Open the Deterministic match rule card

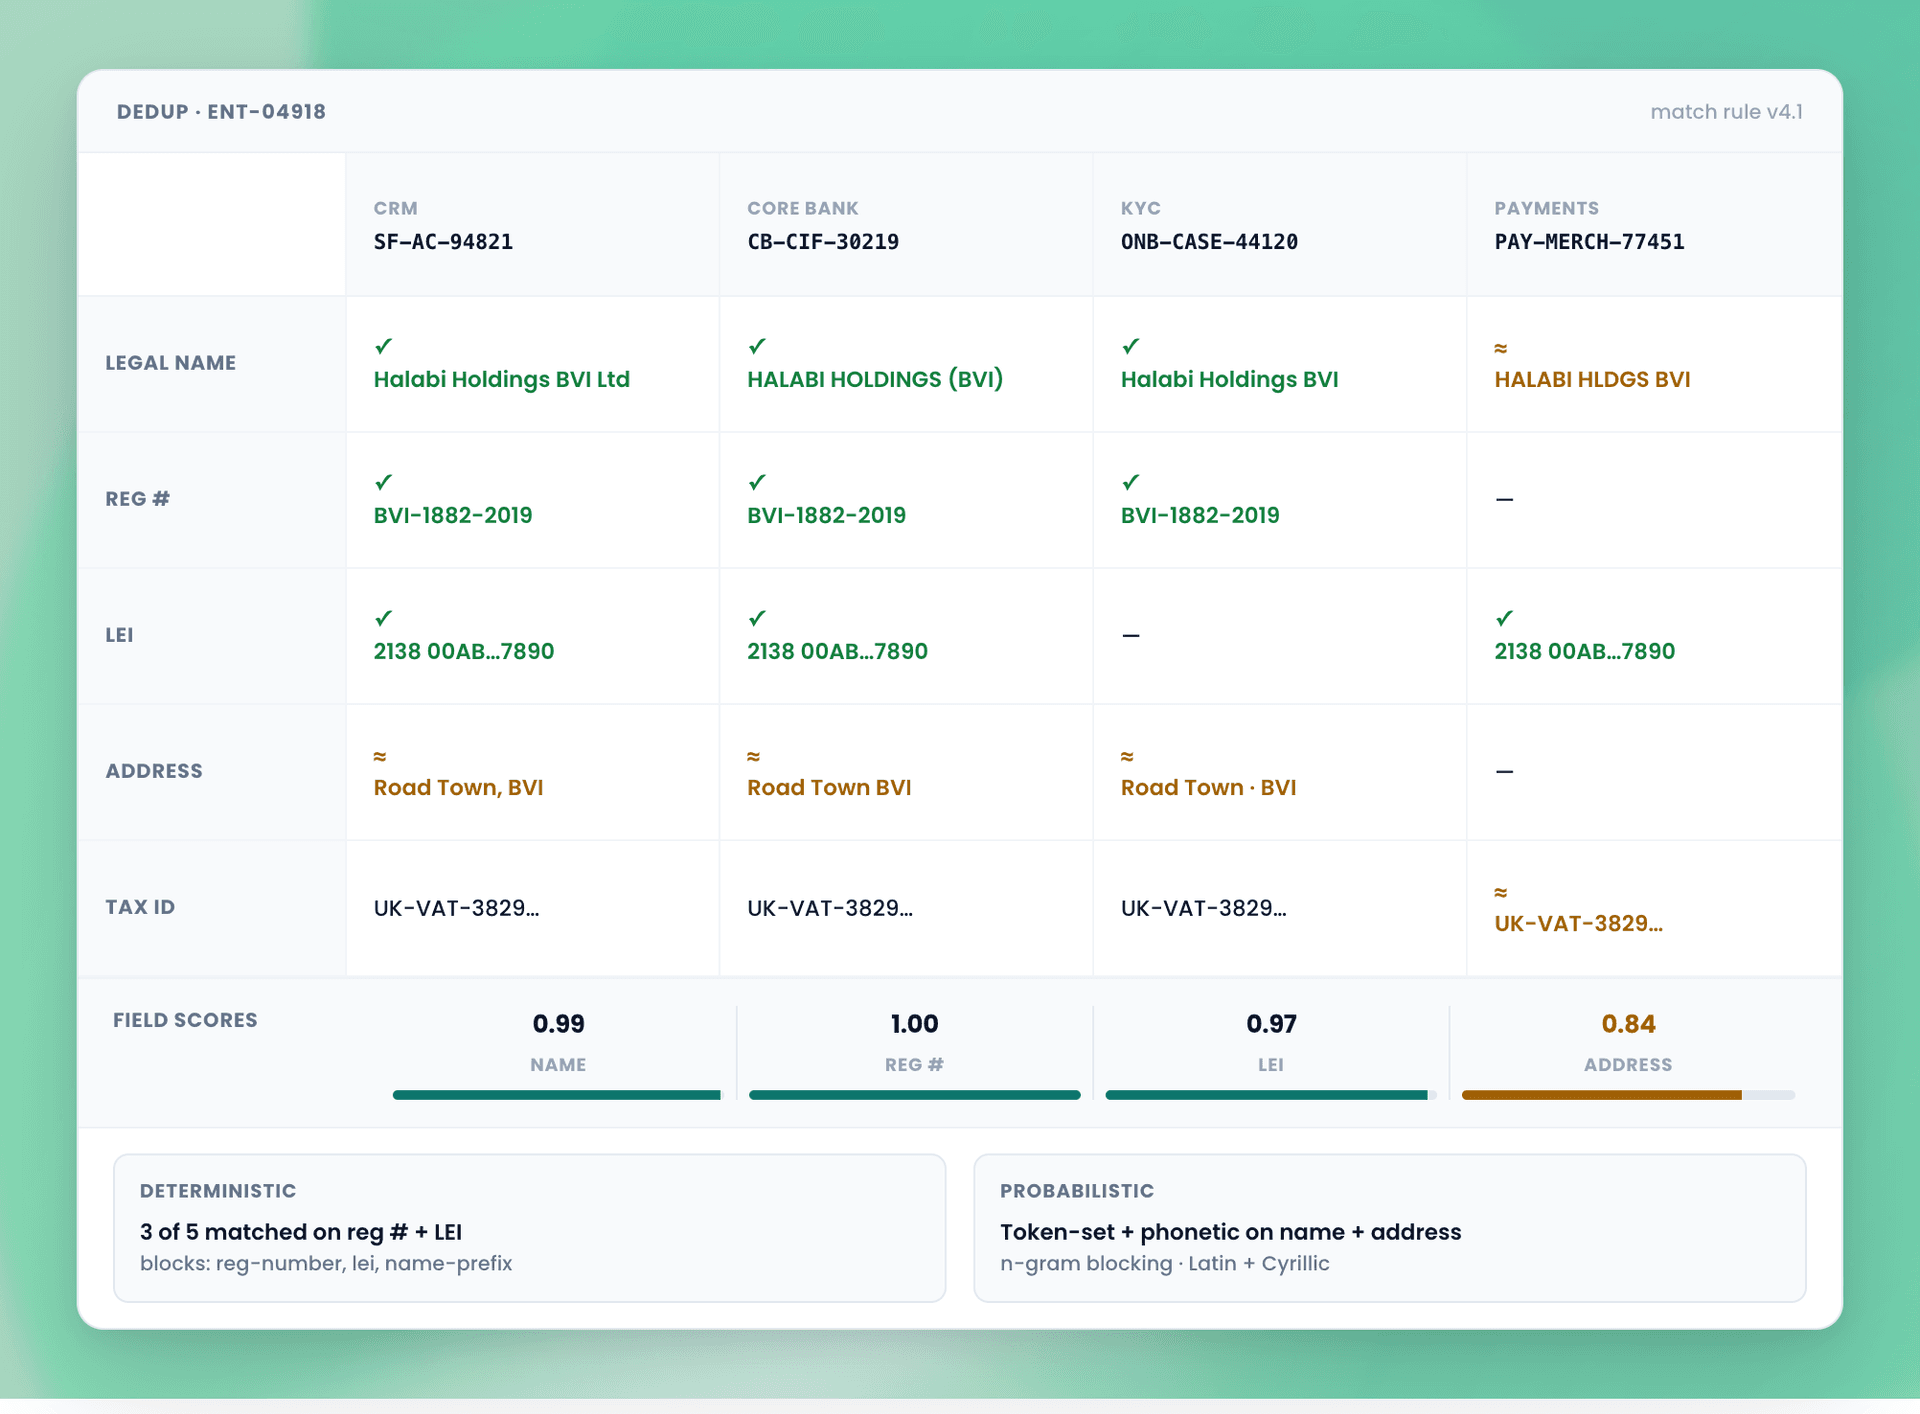coord(530,1228)
